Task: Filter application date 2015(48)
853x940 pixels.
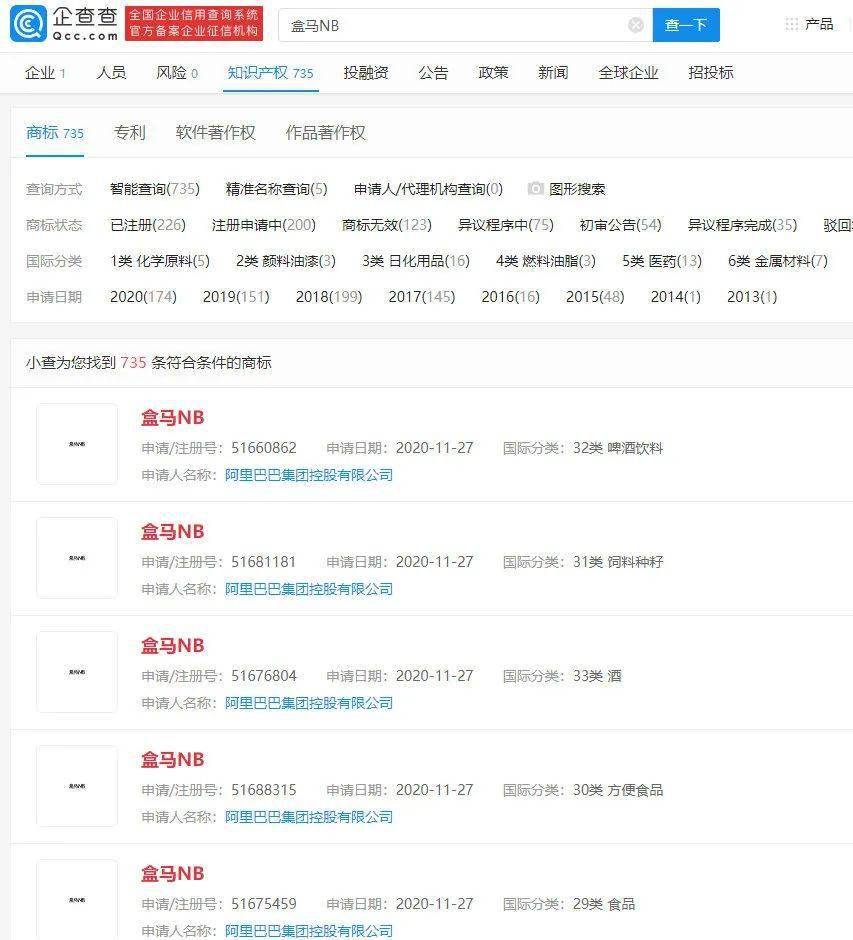Action: 595,297
